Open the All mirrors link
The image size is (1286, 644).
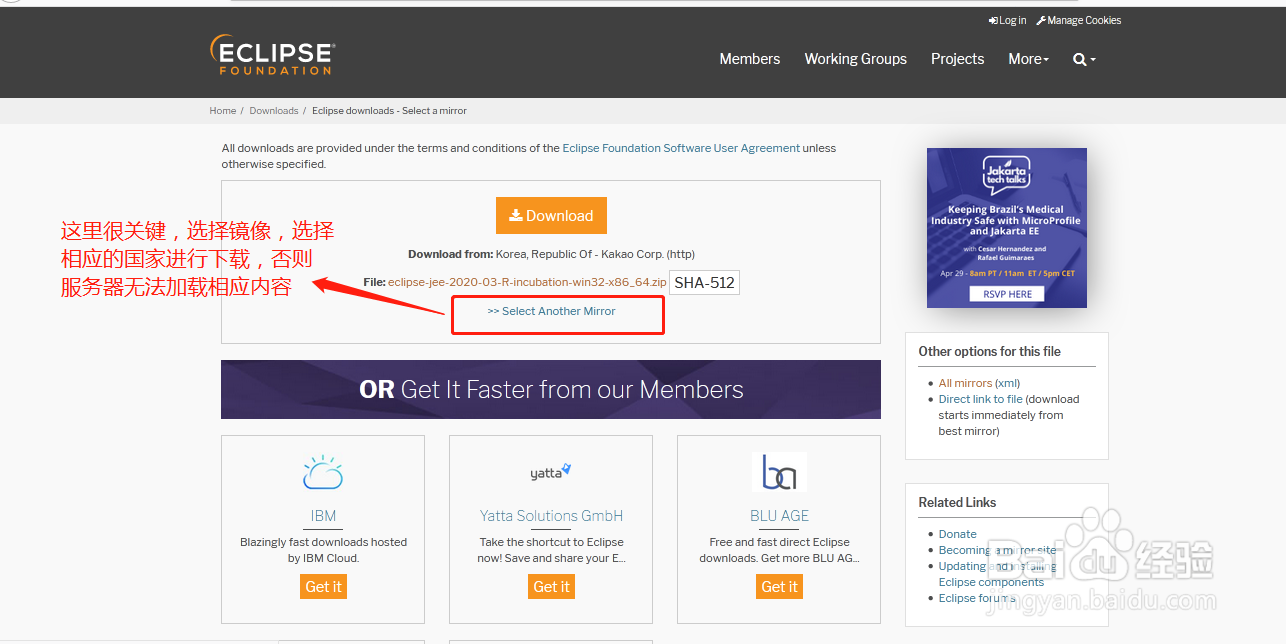tap(965, 383)
